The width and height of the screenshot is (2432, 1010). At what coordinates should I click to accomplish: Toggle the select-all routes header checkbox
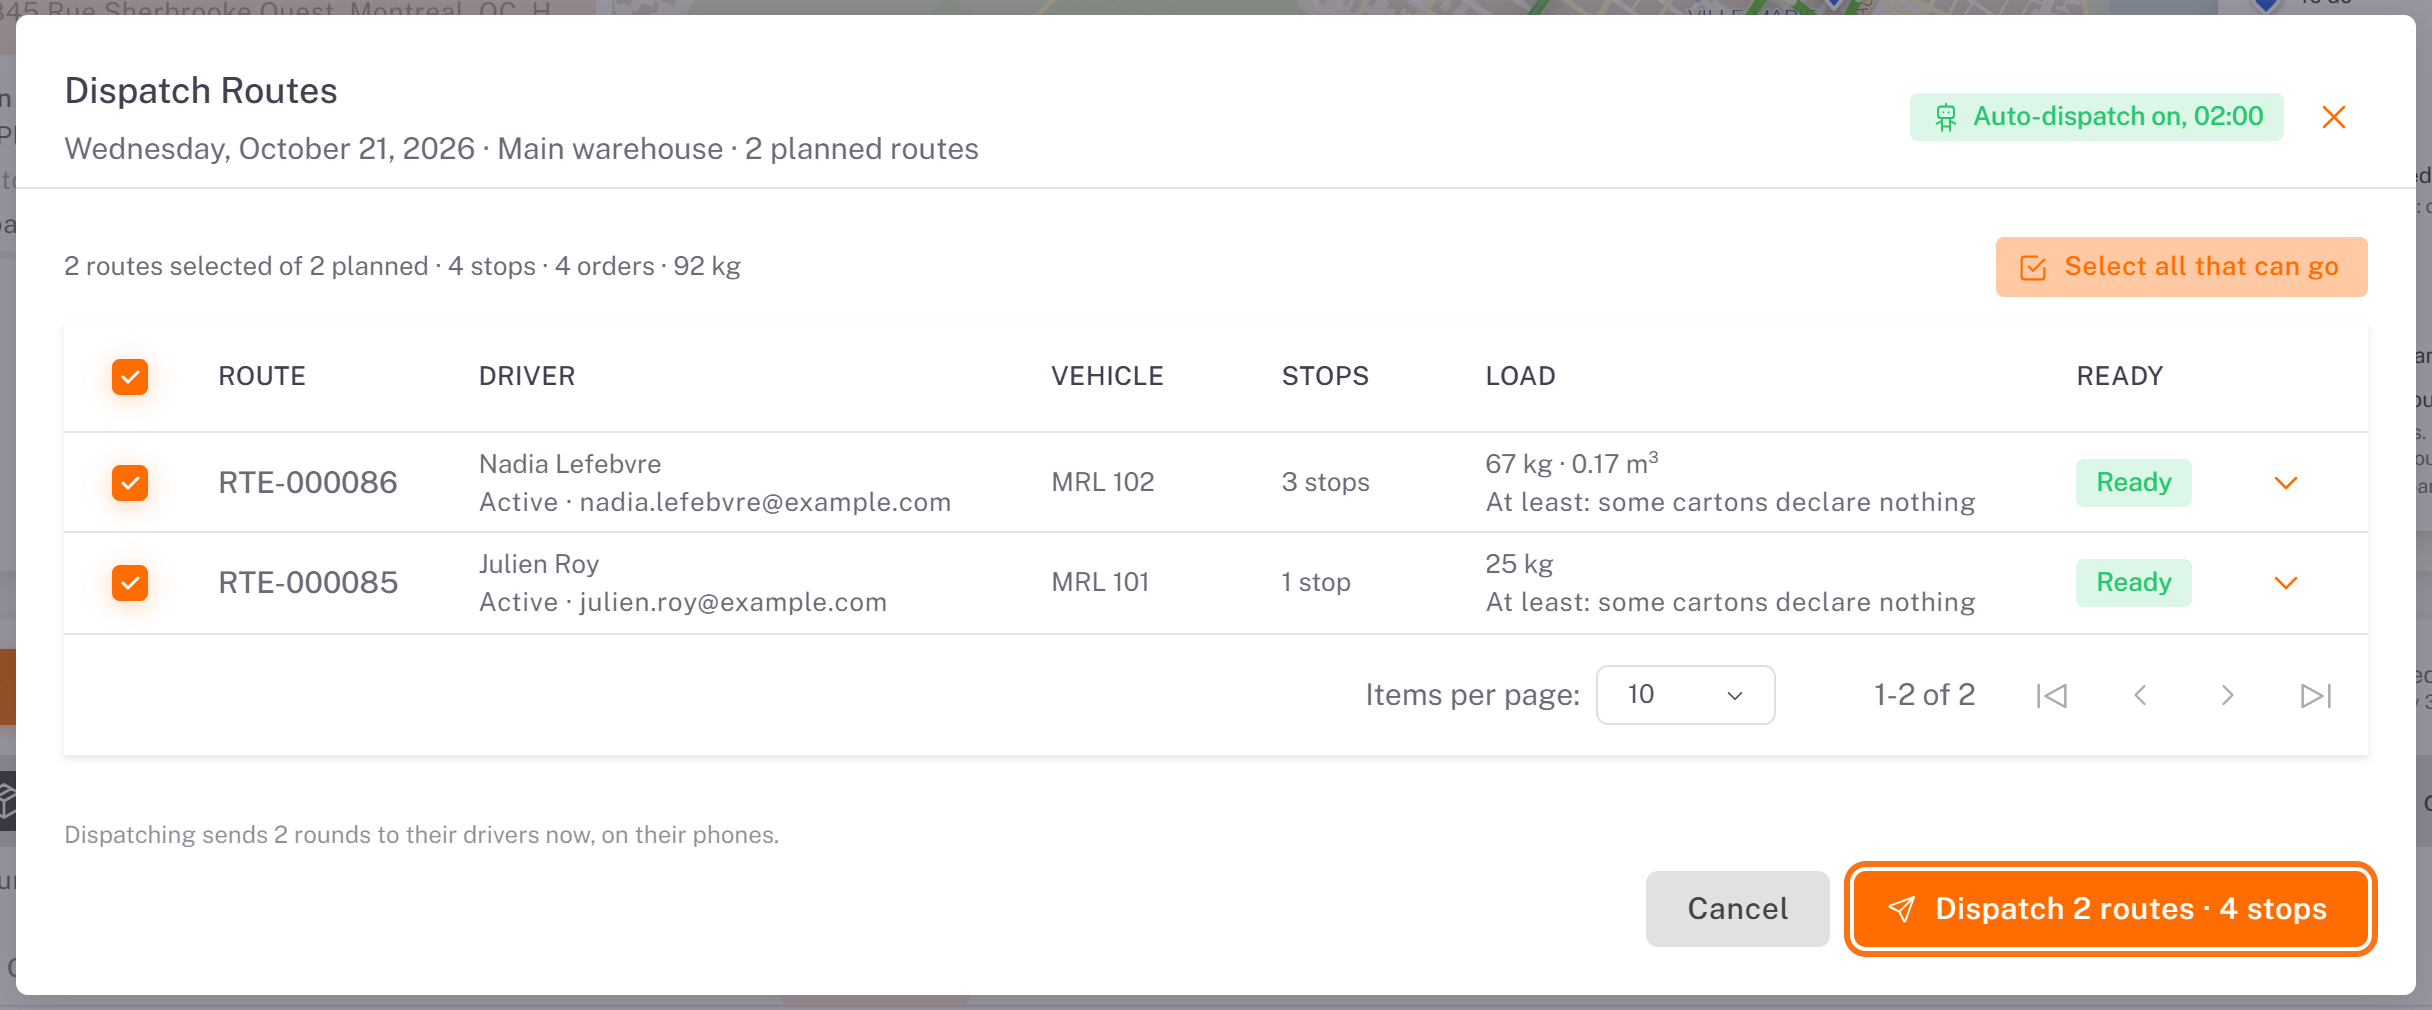point(130,377)
